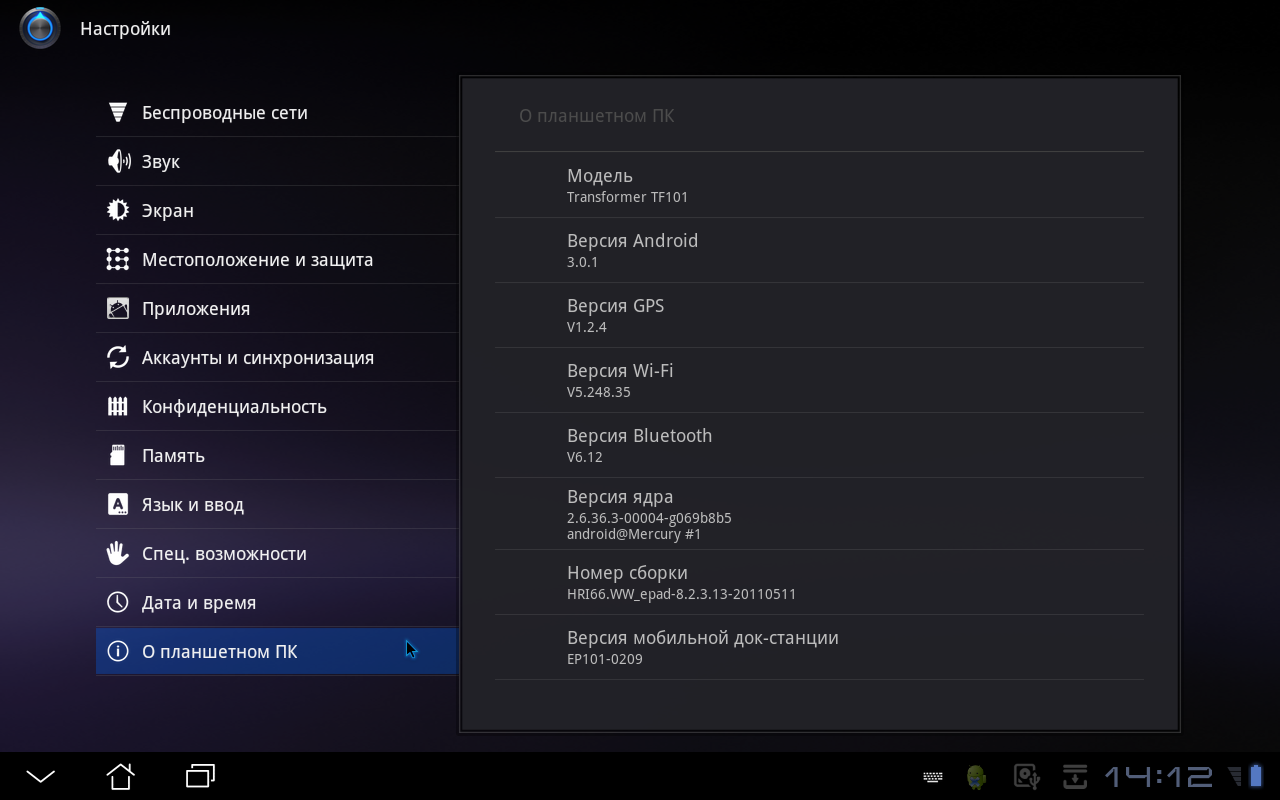Tap the Номер сборки row
Viewport: 1280px width, 800px height.
tap(818, 582)
